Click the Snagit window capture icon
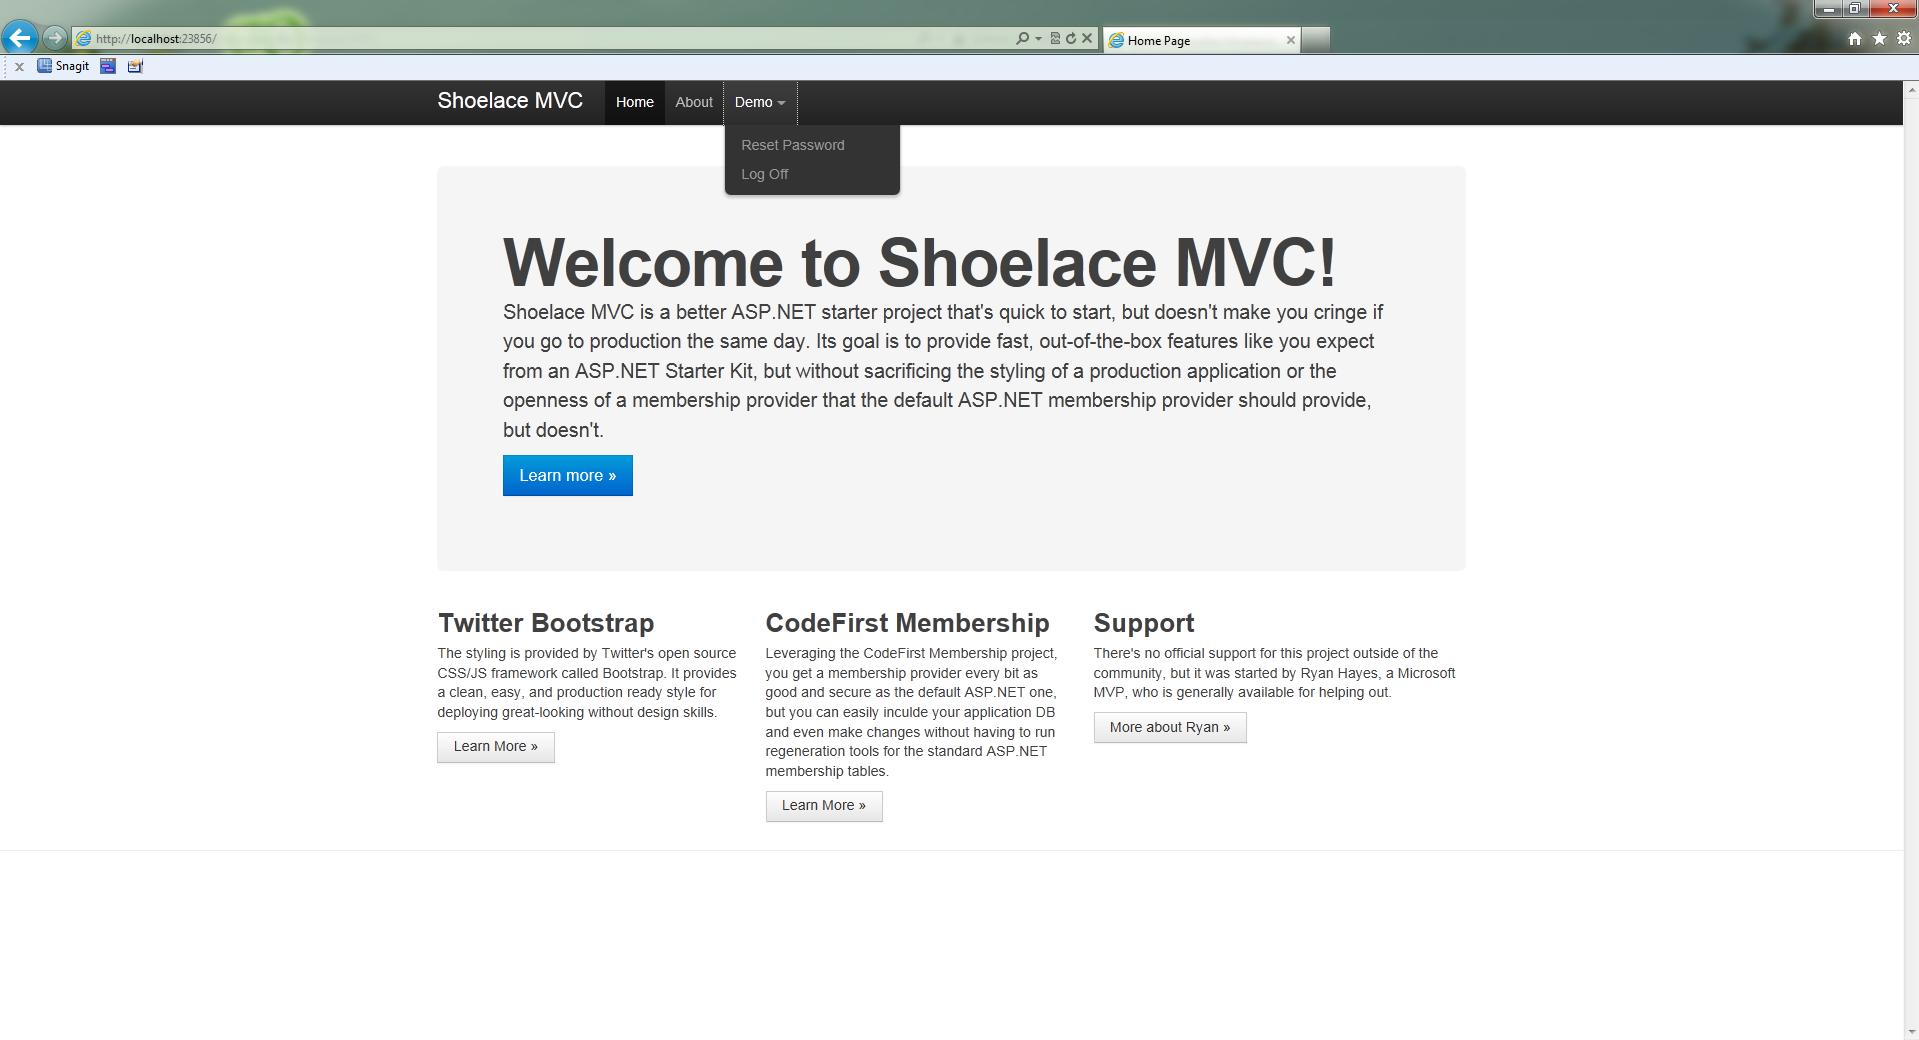This screenshot has height=1040, width=1919. tap(108, 66)
